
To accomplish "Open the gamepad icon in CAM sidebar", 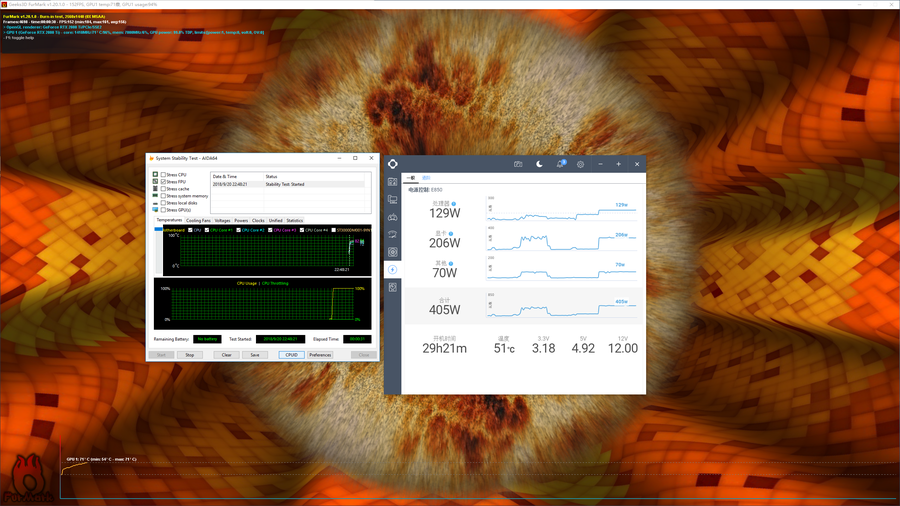I will [393, 217].
